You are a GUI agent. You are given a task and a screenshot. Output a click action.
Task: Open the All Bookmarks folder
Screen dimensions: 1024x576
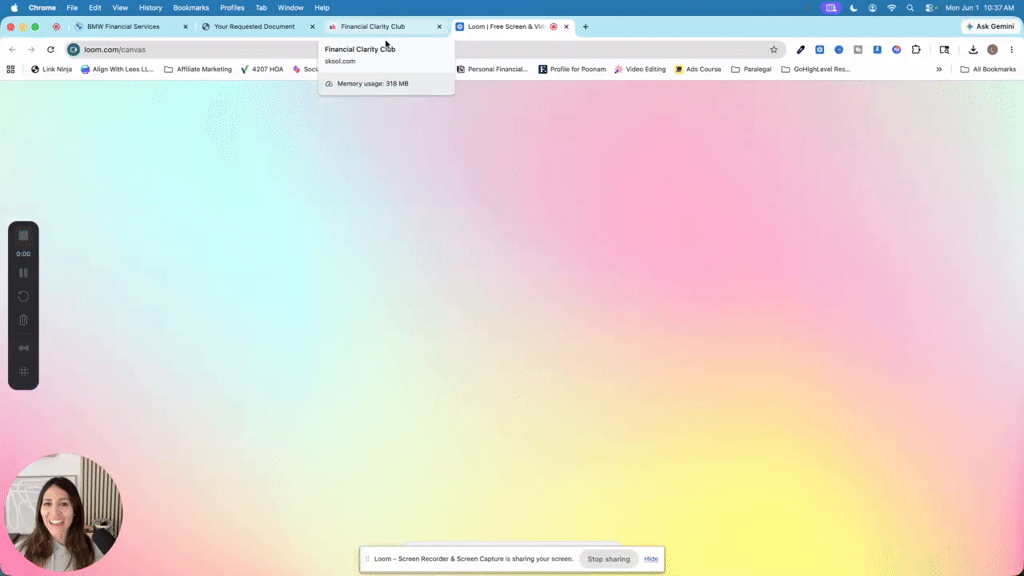click(x=988, y=69)
